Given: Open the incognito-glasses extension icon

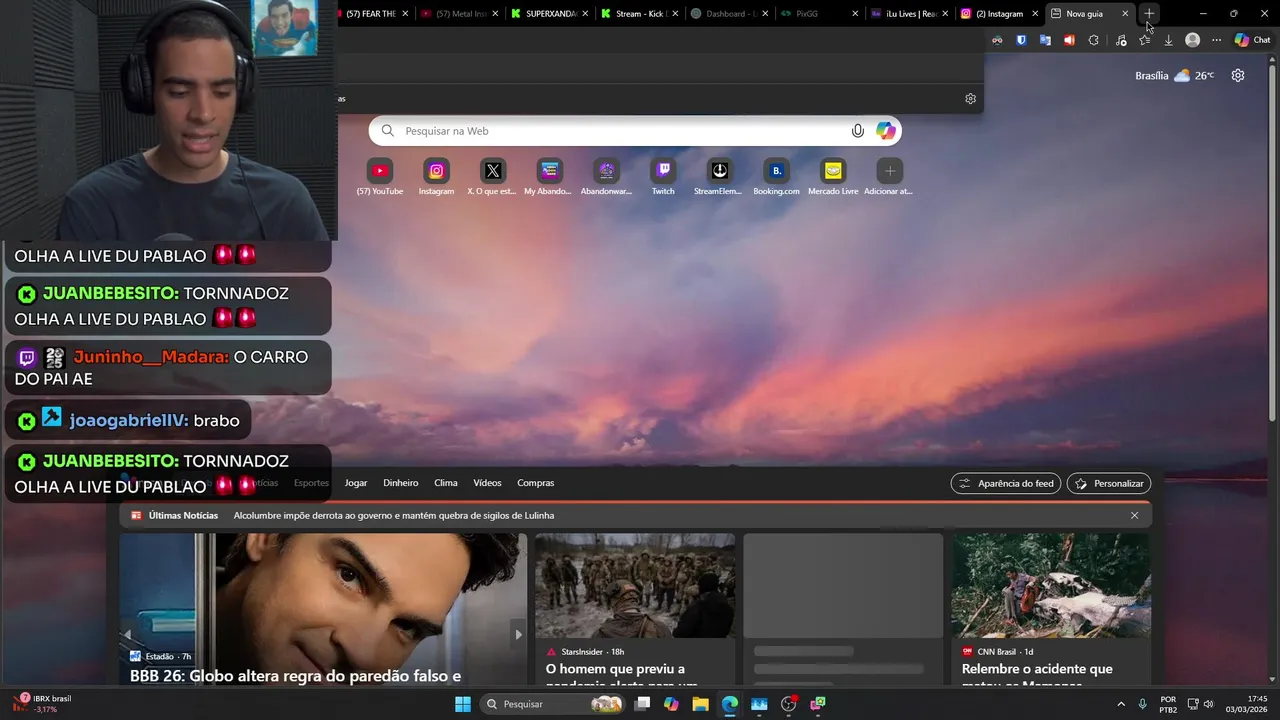Looking at the screenshot, I should pyautogui.click(x=997, y=40).
